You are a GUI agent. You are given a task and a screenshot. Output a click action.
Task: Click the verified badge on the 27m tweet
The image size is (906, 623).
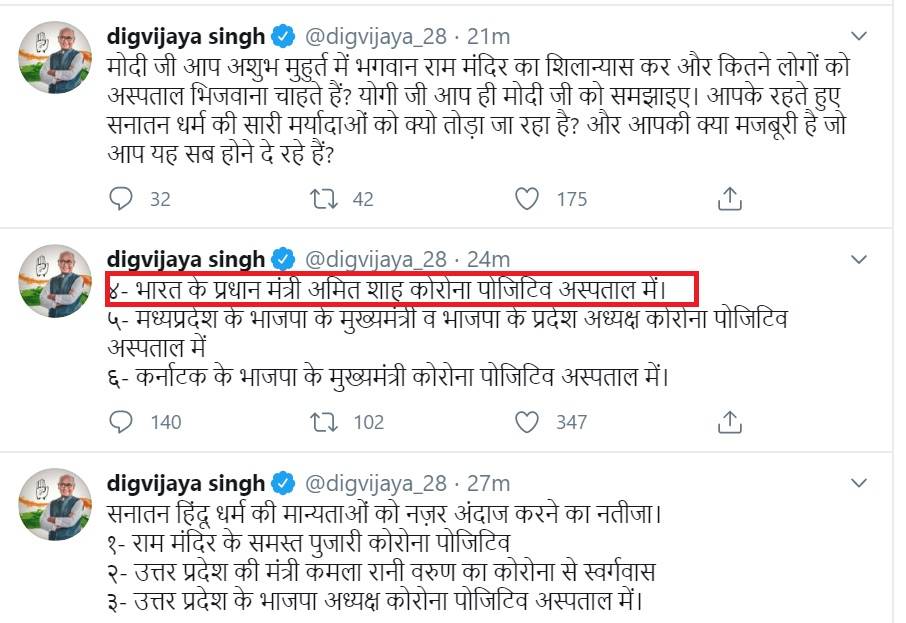284,483
